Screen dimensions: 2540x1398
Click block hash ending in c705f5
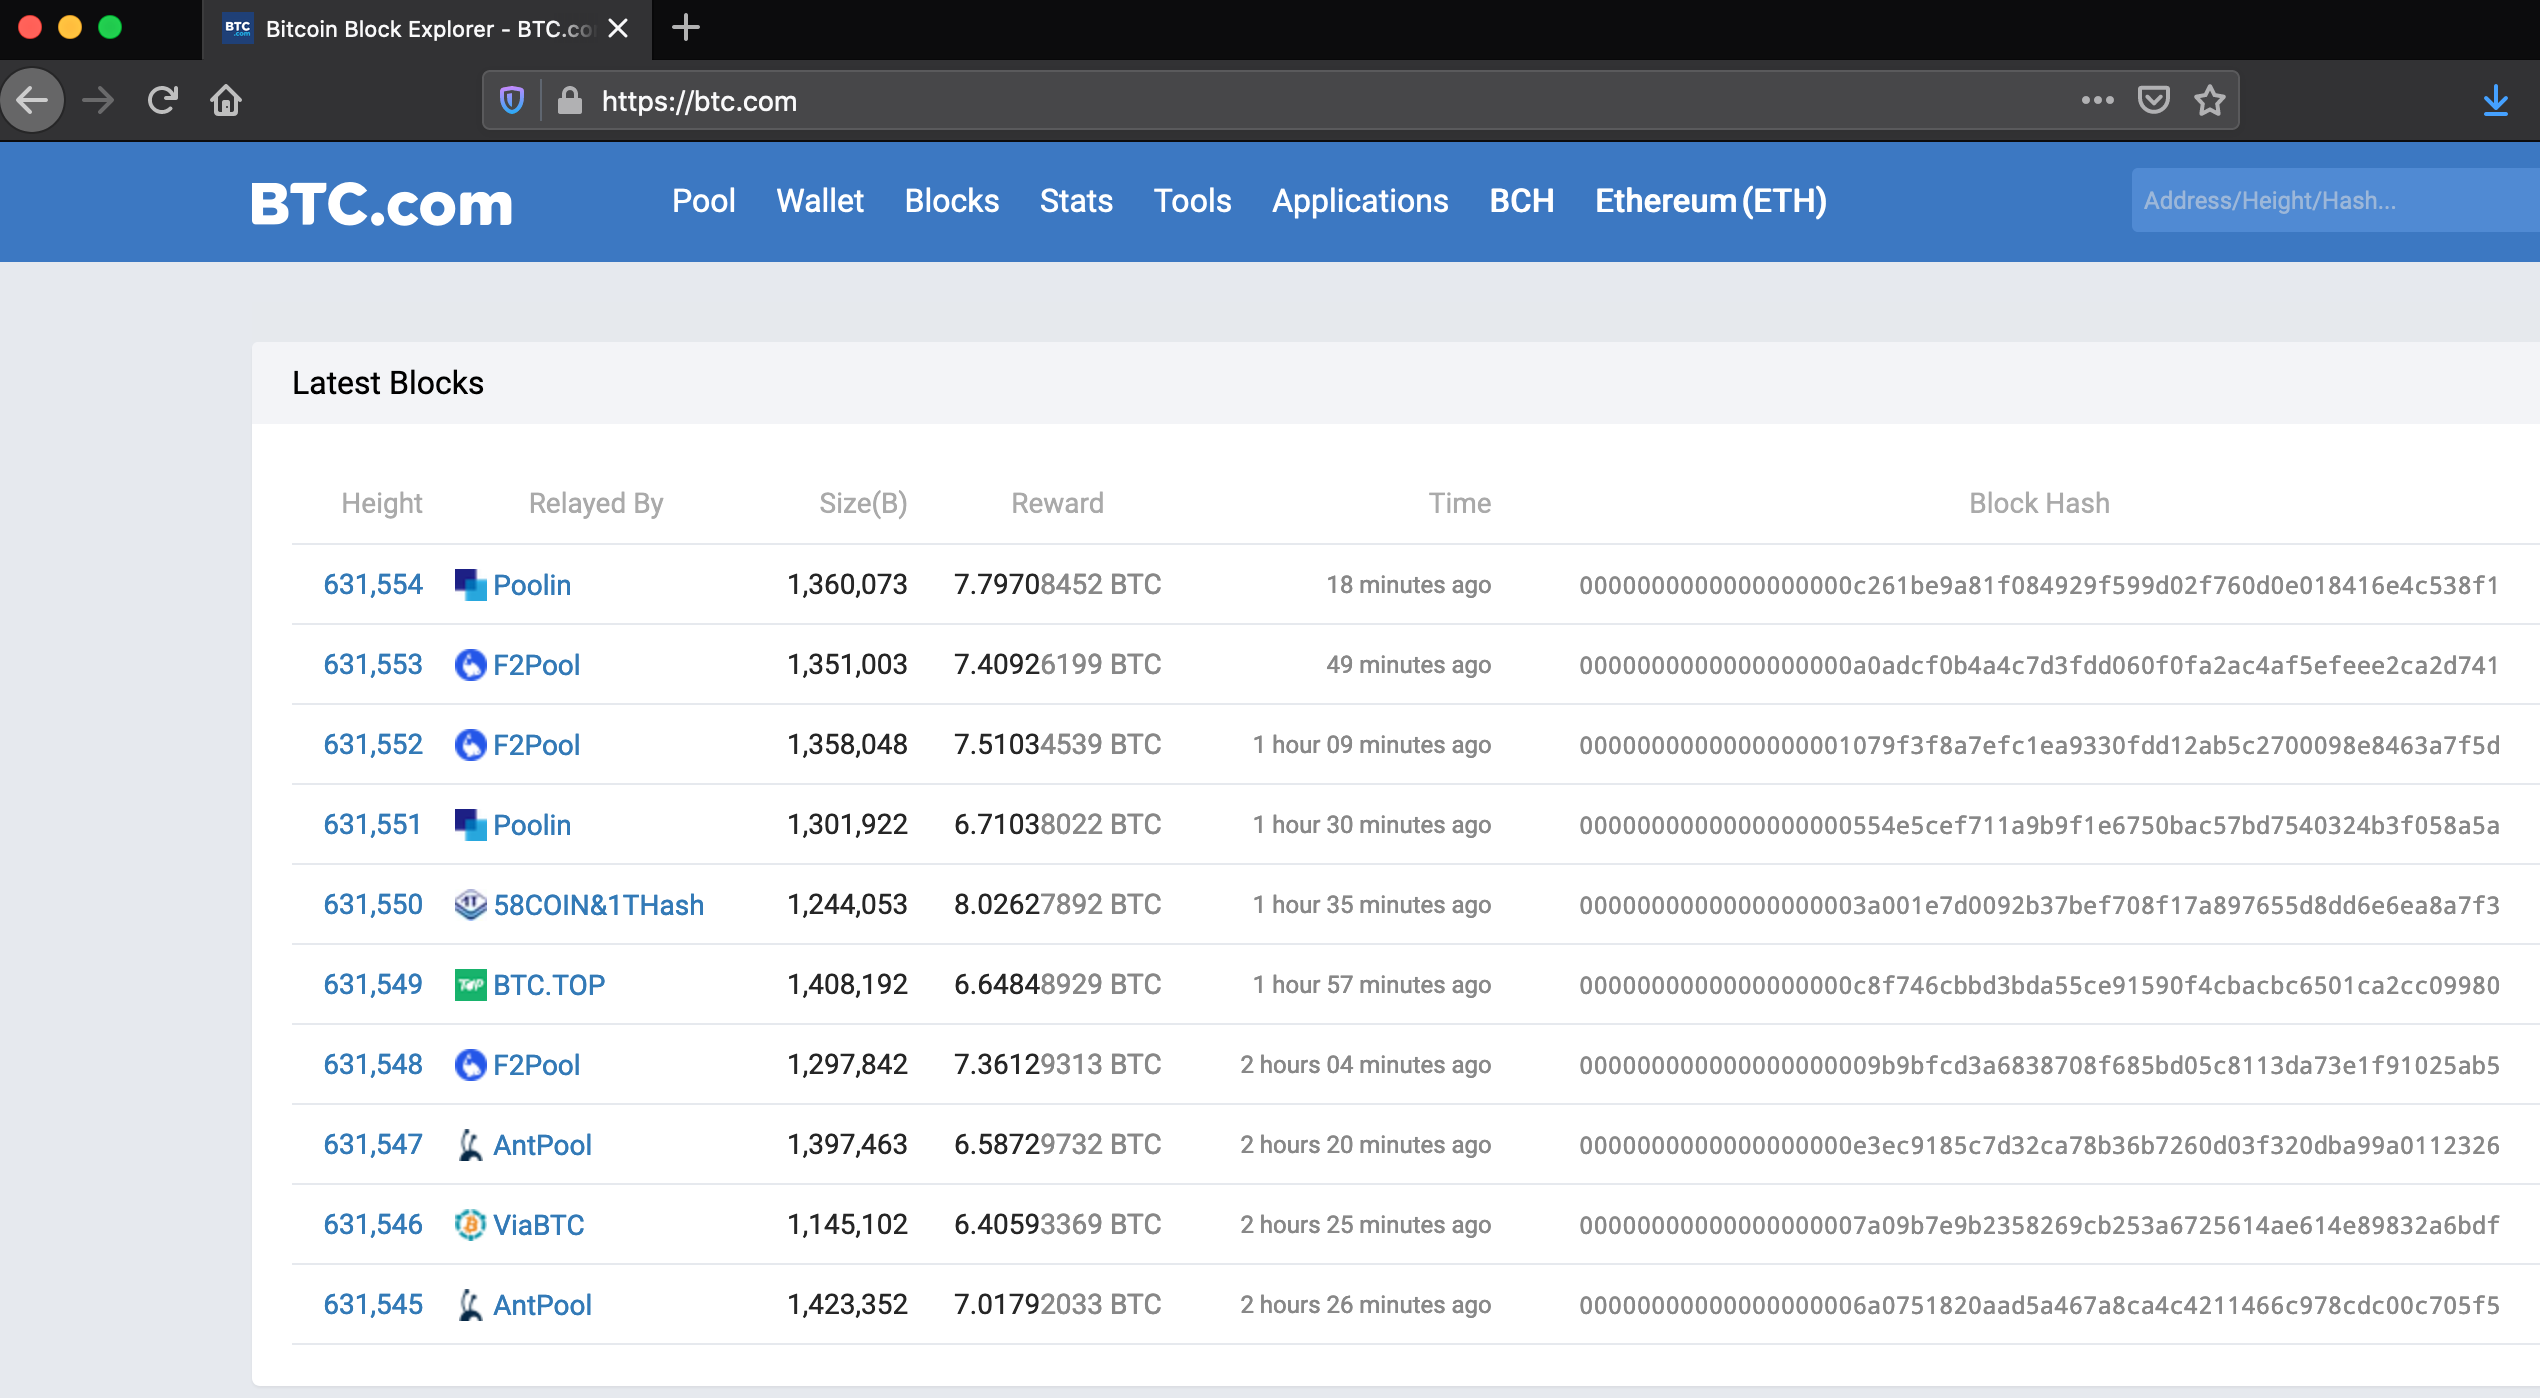[2039, 1305]
